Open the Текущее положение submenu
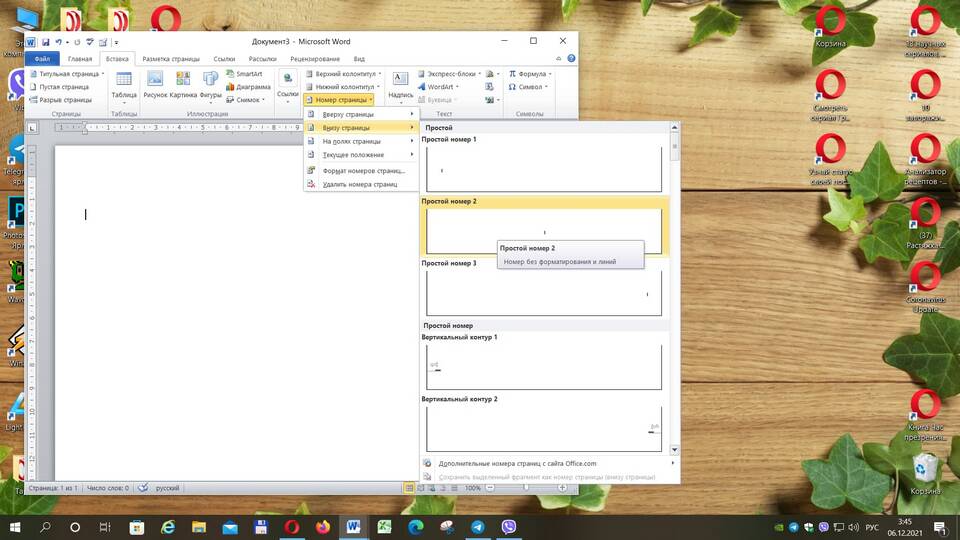 (361, 155)
